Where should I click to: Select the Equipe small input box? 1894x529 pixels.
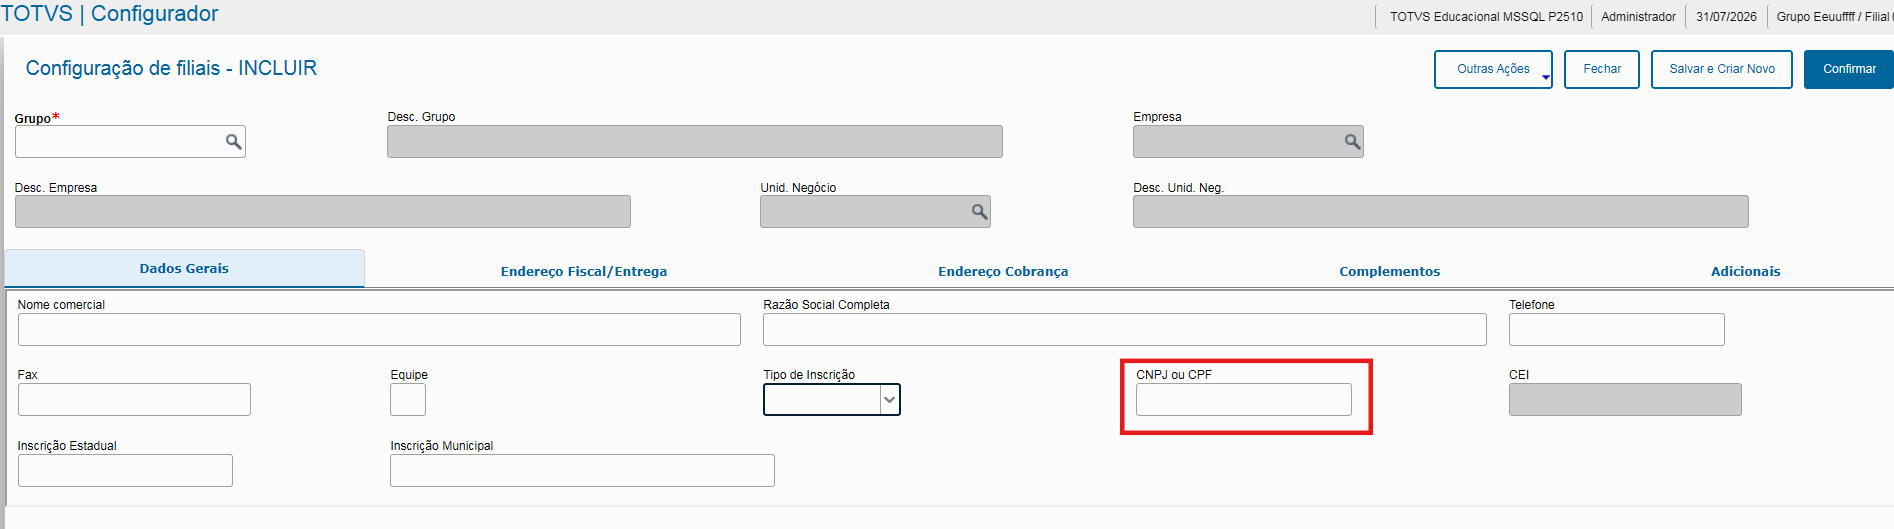(x=408, y=400)
